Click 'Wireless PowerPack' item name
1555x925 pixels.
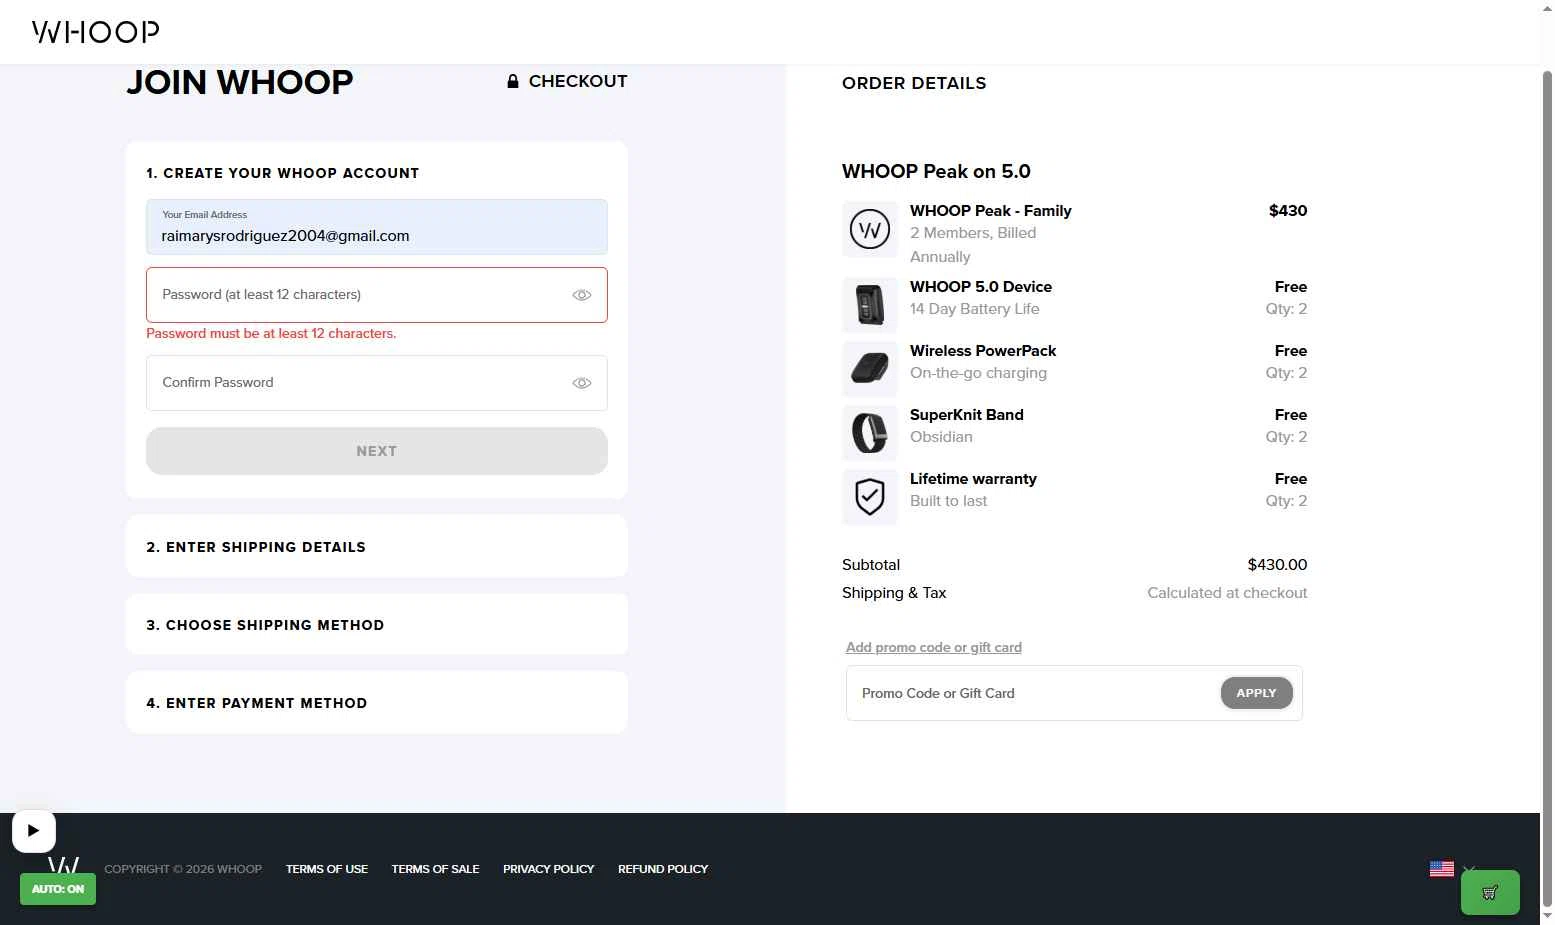[983, 350]
